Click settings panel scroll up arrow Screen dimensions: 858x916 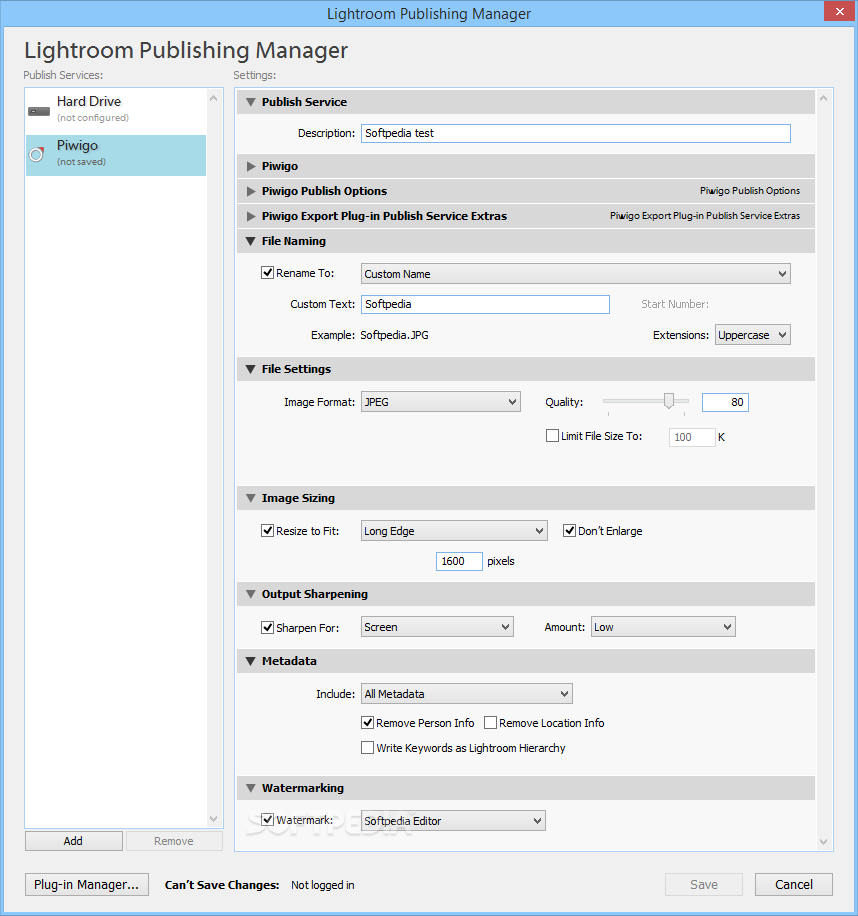pos(824,98)
